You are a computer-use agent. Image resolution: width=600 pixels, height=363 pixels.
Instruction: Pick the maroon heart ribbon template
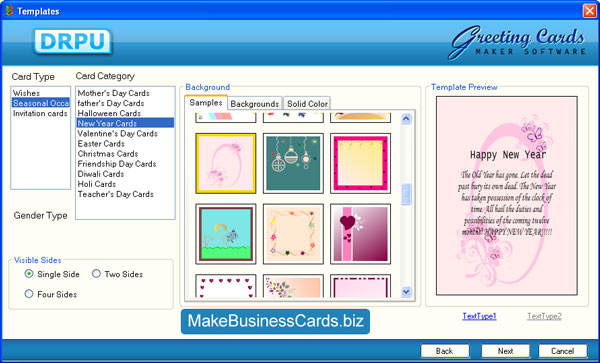[360, 234]
